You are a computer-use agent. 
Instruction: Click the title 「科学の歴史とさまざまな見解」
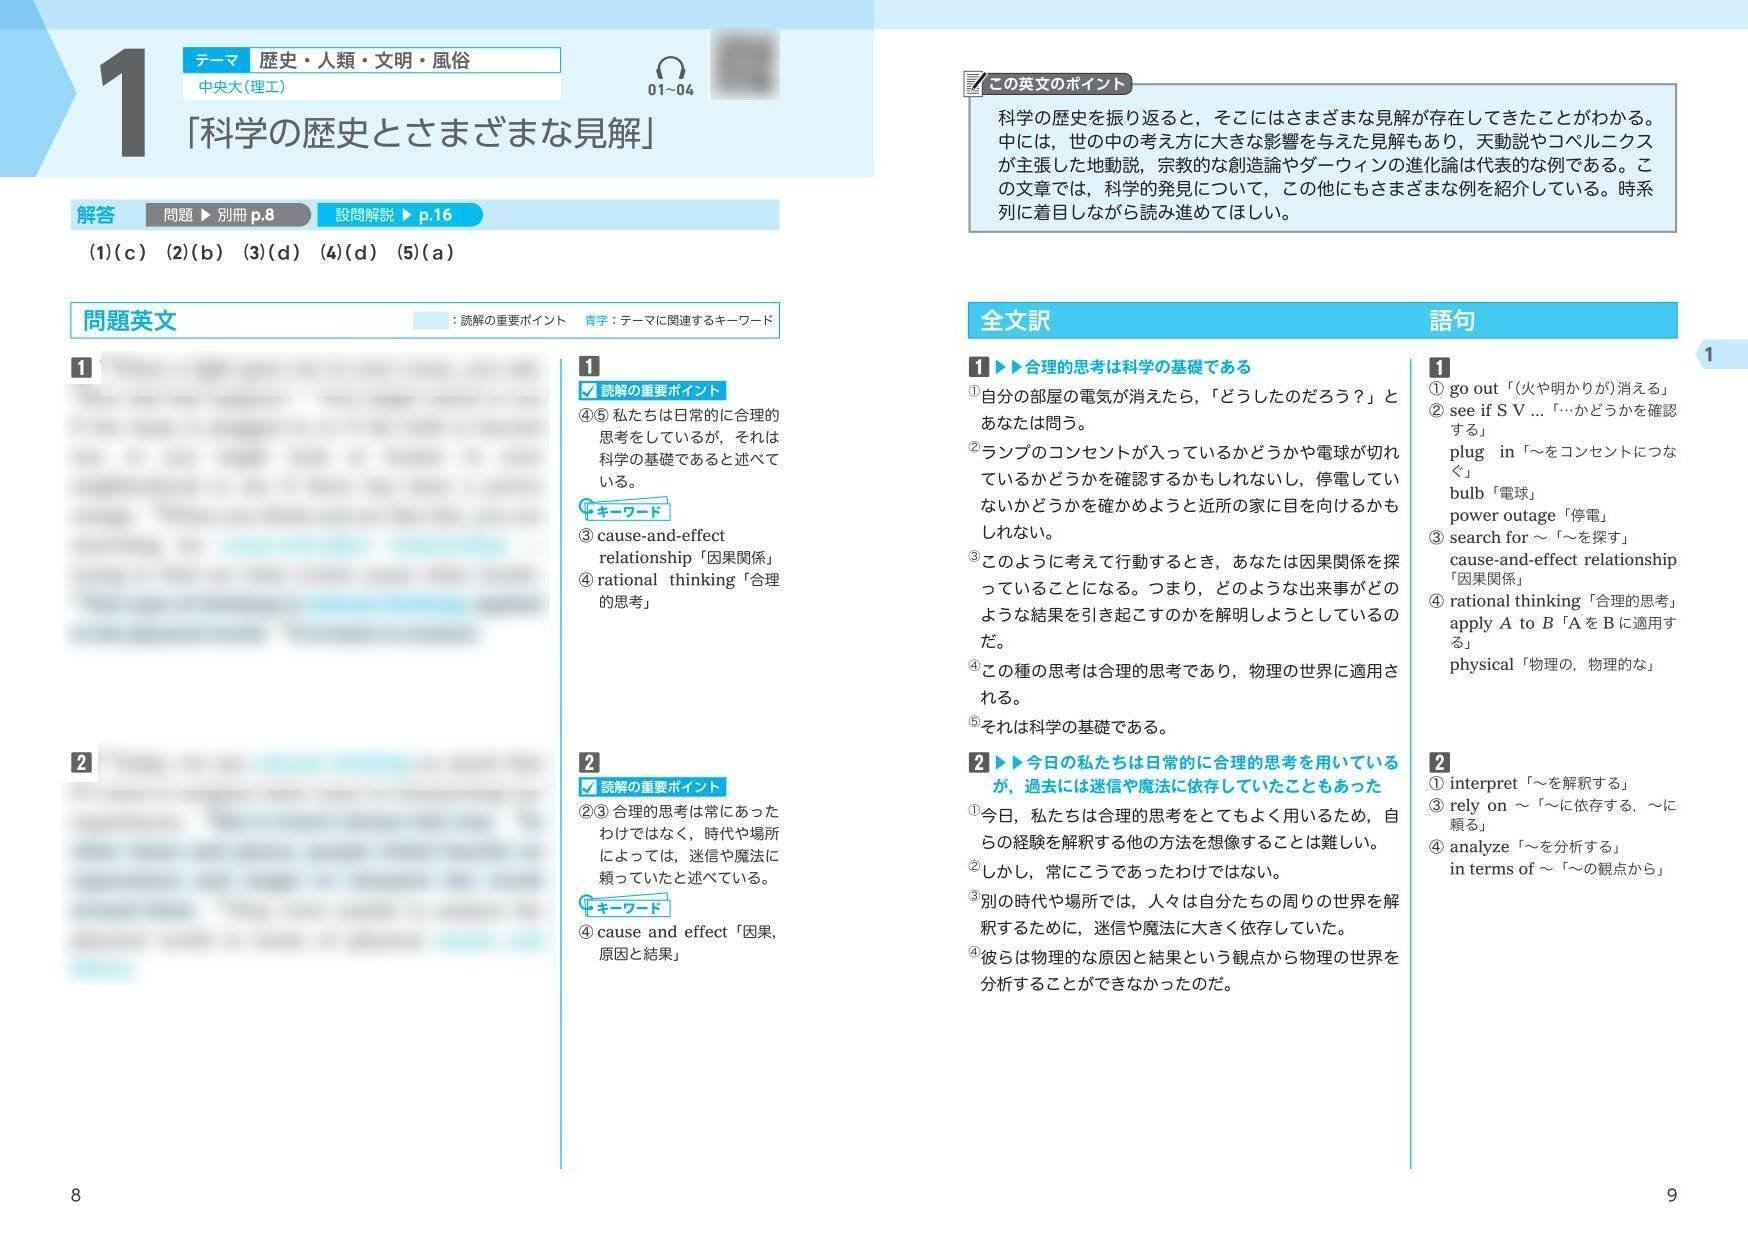421,133
